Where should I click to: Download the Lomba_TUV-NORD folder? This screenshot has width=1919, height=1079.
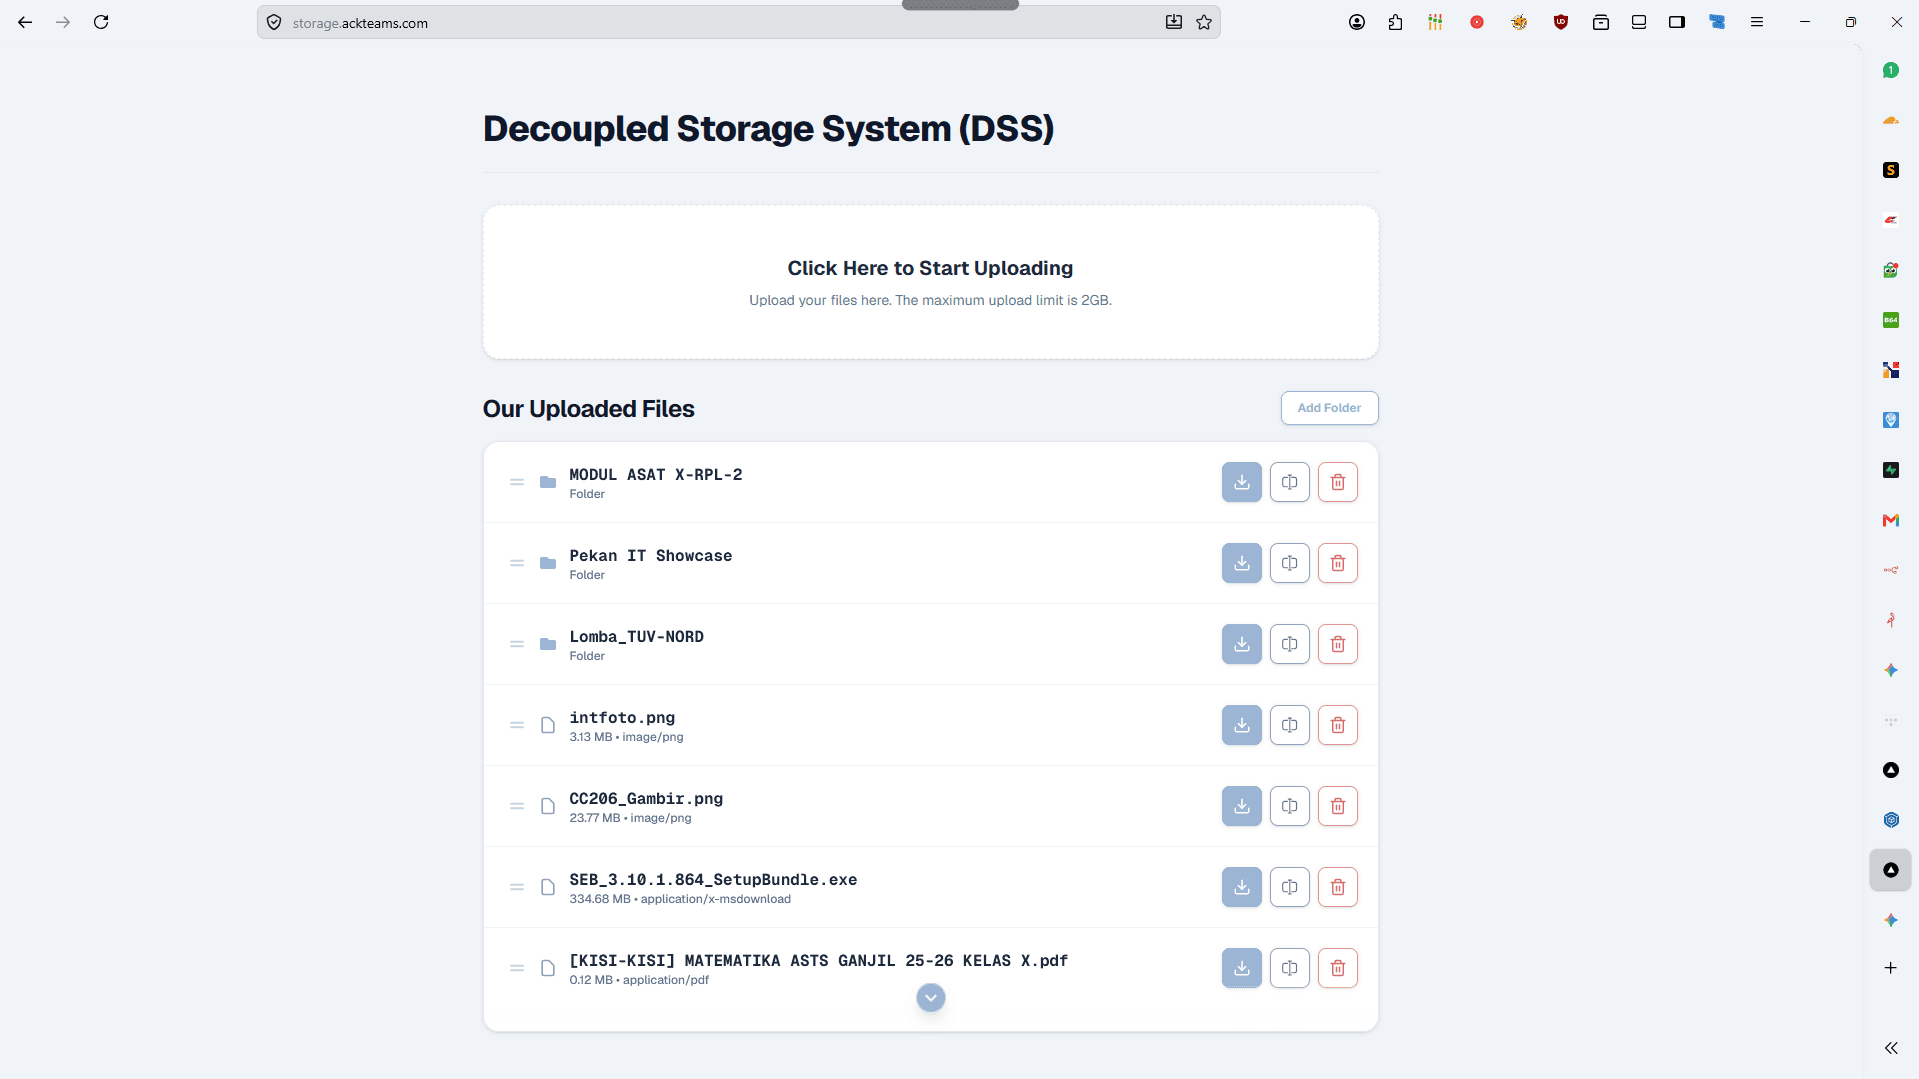(1241, 644)
